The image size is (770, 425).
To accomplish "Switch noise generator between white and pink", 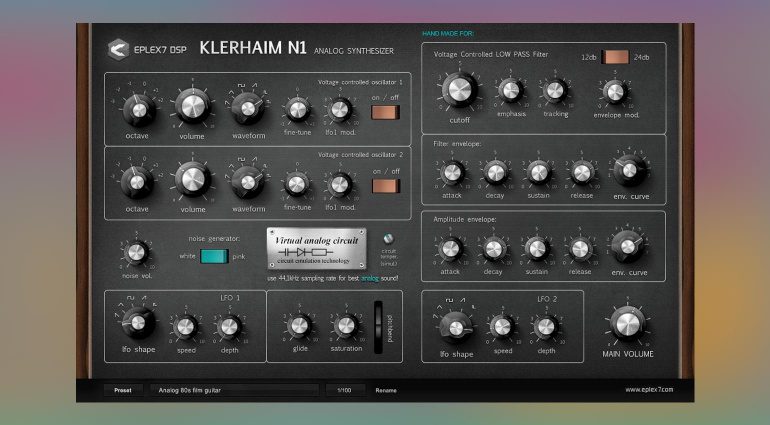I will [x=214, y=257].
